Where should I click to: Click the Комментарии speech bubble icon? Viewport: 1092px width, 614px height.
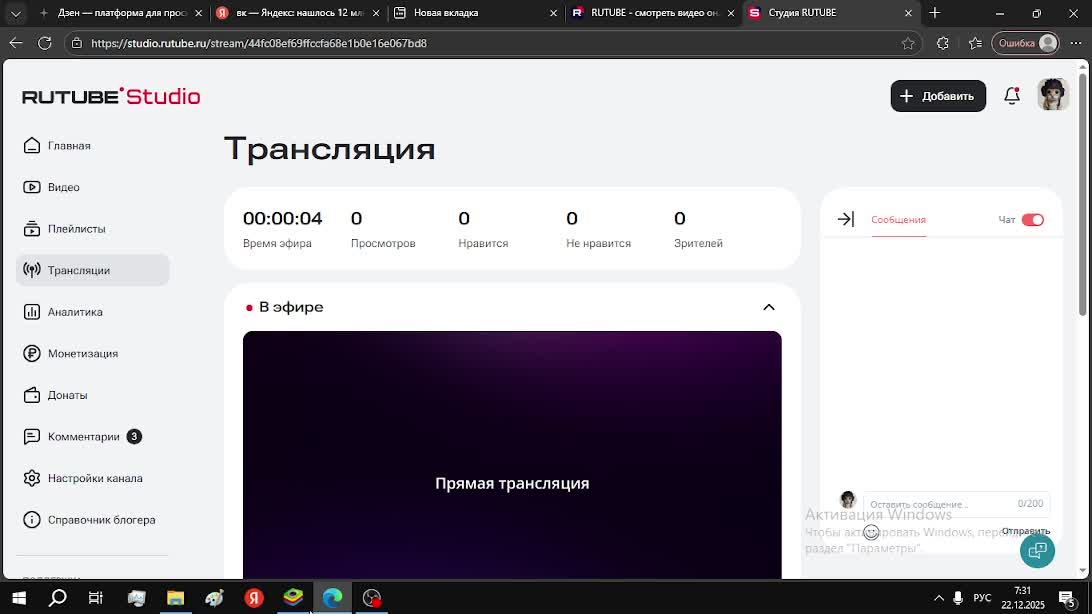coord(32,436)
